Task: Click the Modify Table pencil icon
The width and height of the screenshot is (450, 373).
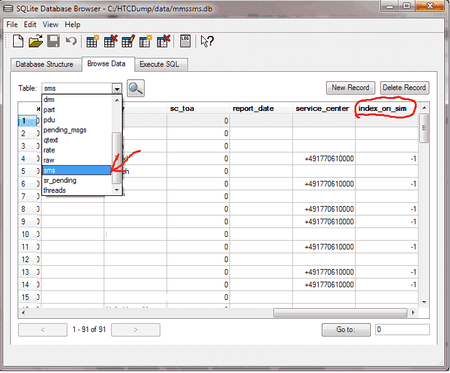Action: click(128, 41)
